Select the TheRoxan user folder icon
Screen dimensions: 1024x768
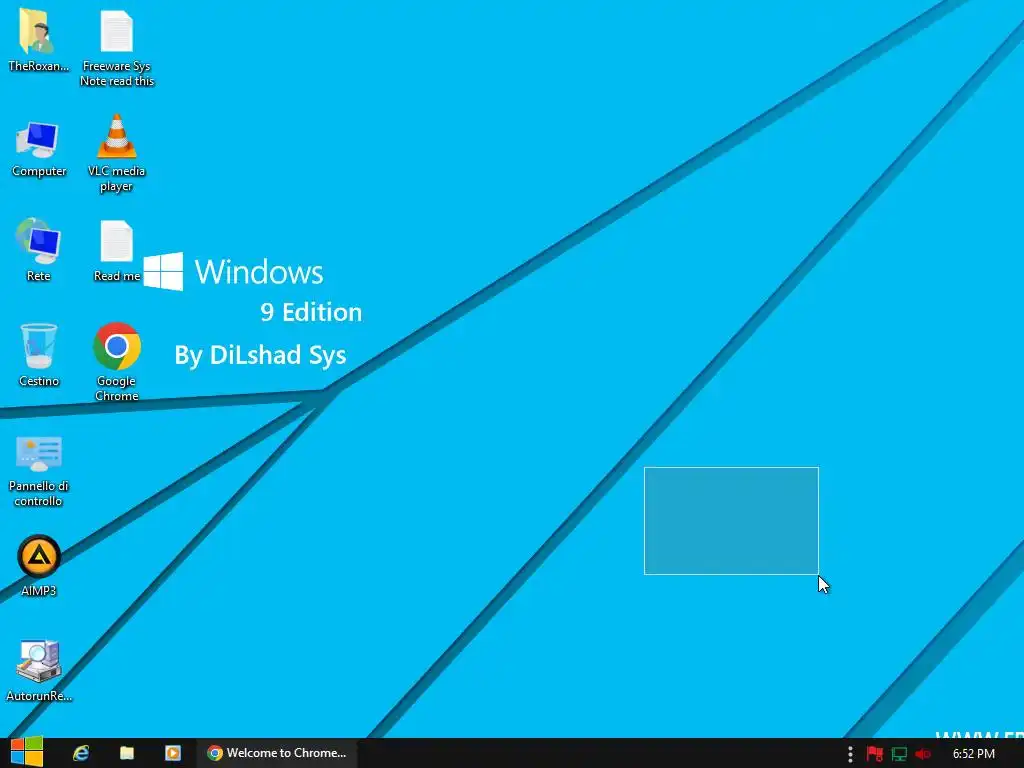pos(38,40)
